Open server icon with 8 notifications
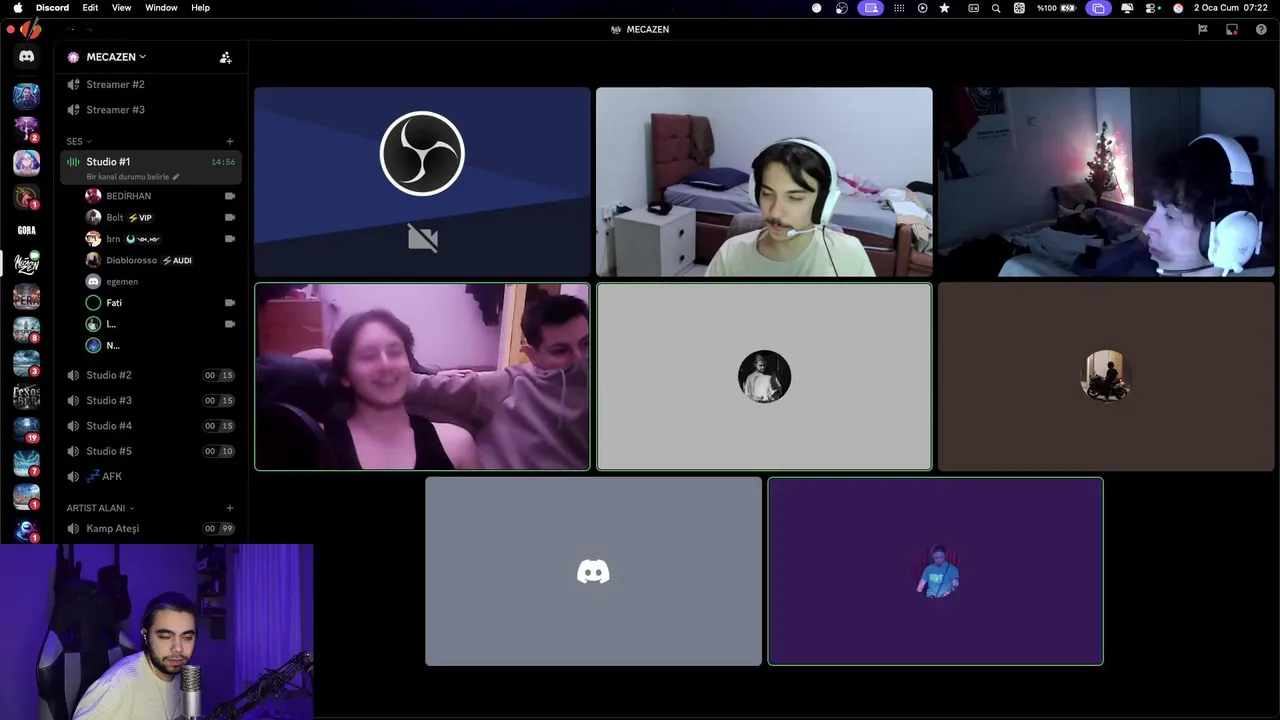This screenshot has height=720, width=1280. point(26,330)
